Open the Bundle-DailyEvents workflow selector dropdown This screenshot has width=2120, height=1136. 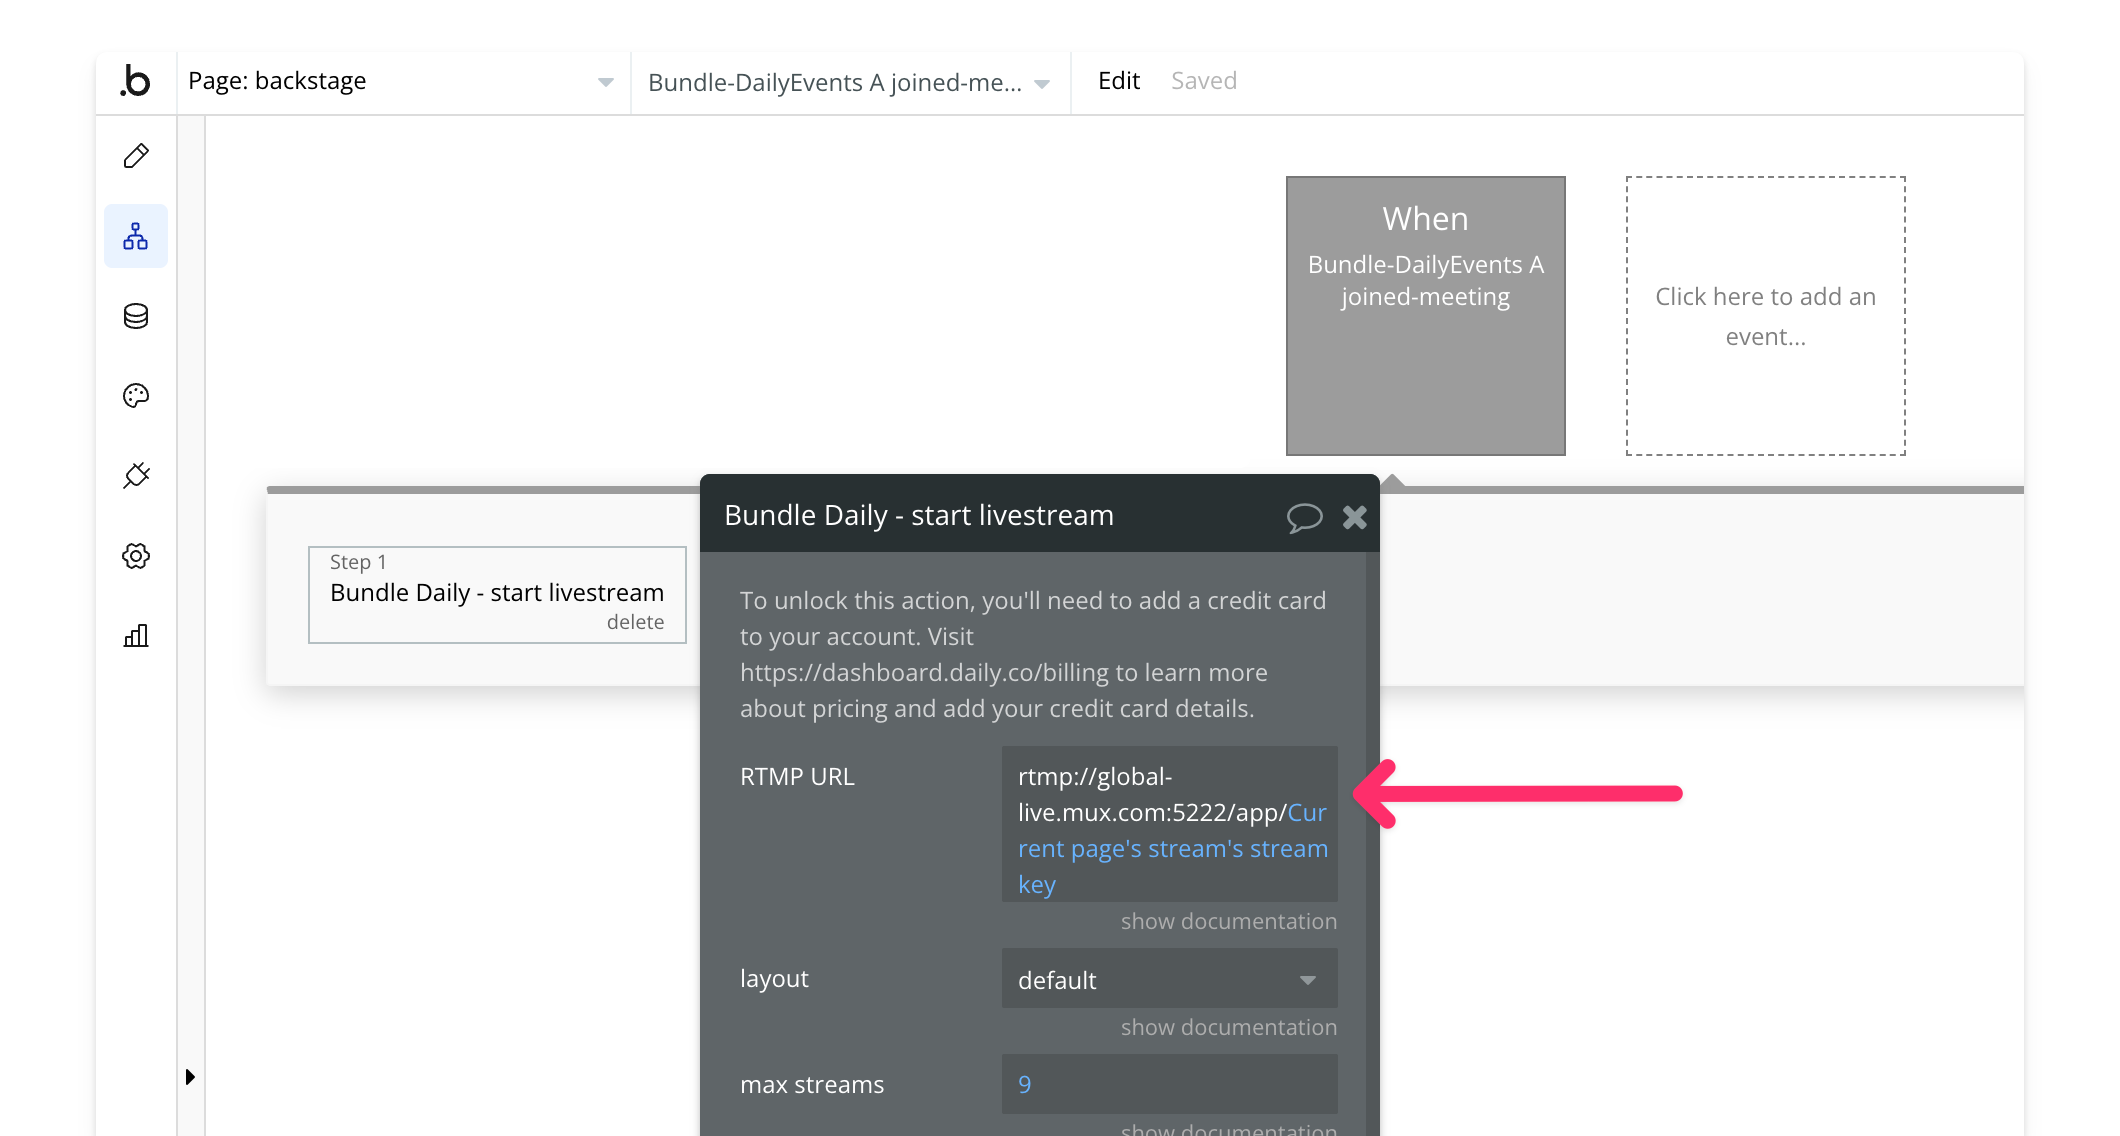[848, 83]
